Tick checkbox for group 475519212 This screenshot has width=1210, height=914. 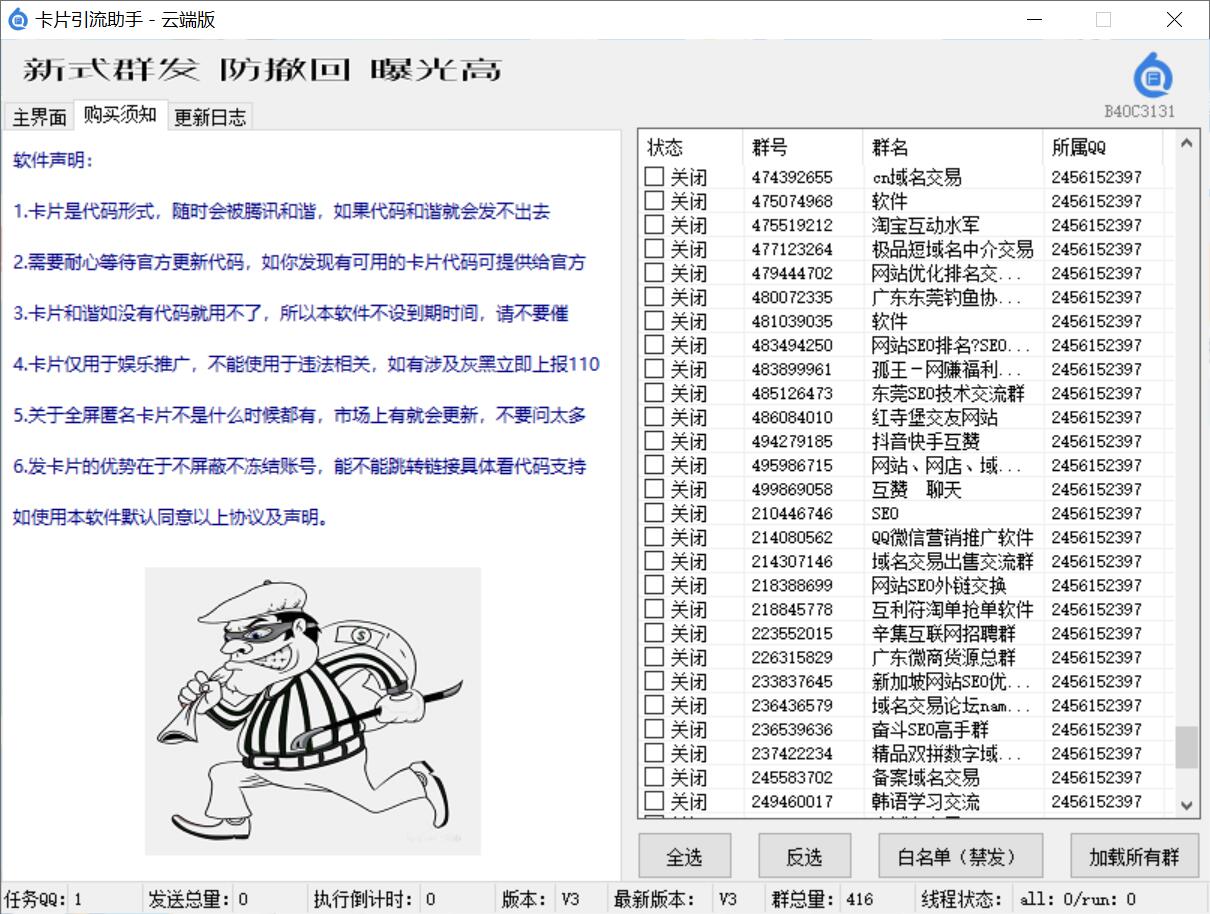[x=654, y=225]
